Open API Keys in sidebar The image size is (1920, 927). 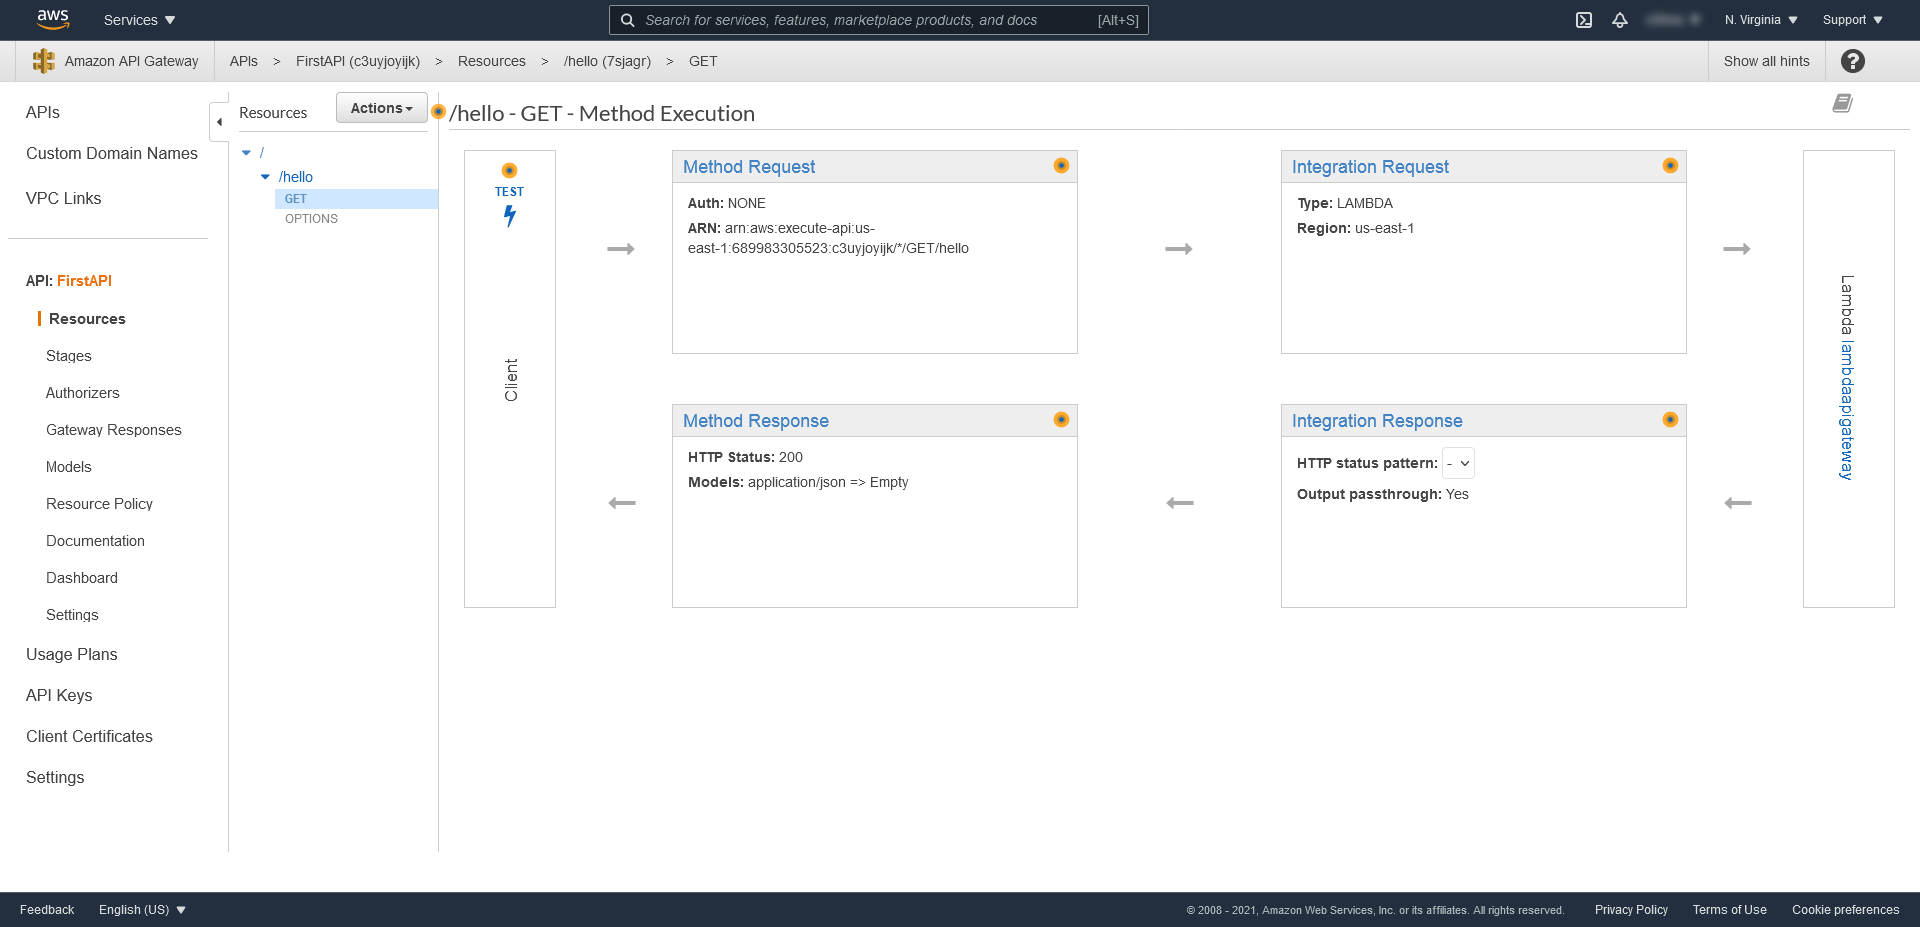(x=59, y=695)
